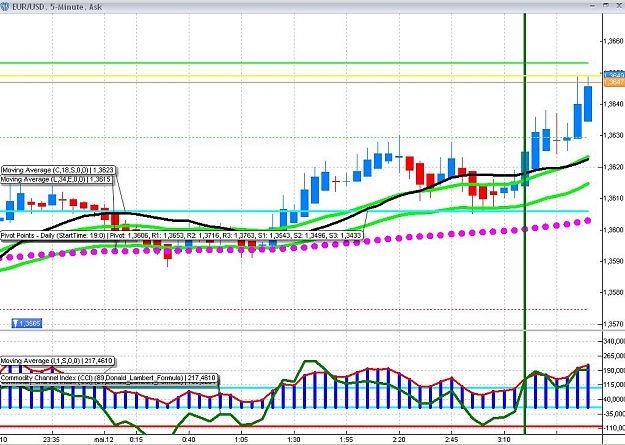Click the orange 1,3647 price tag on the axis
This screenshot has height=445, width=625.
pos(614,82)
